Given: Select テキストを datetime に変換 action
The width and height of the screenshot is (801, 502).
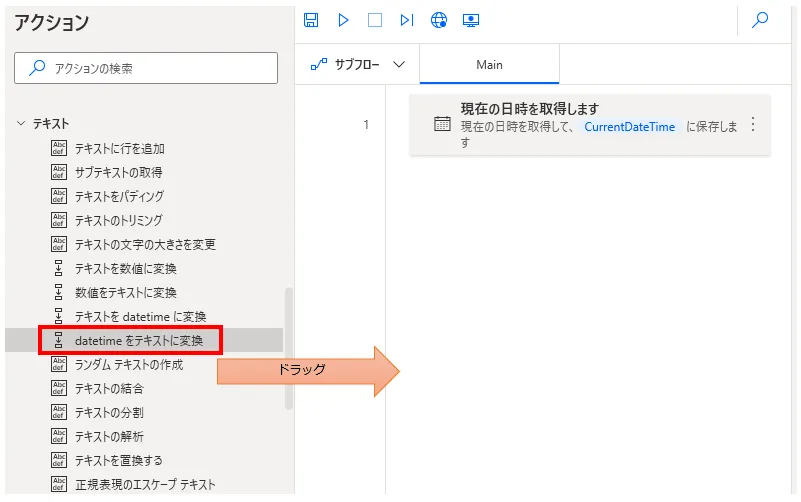Looking at the screenshot, I should point(140,317).
